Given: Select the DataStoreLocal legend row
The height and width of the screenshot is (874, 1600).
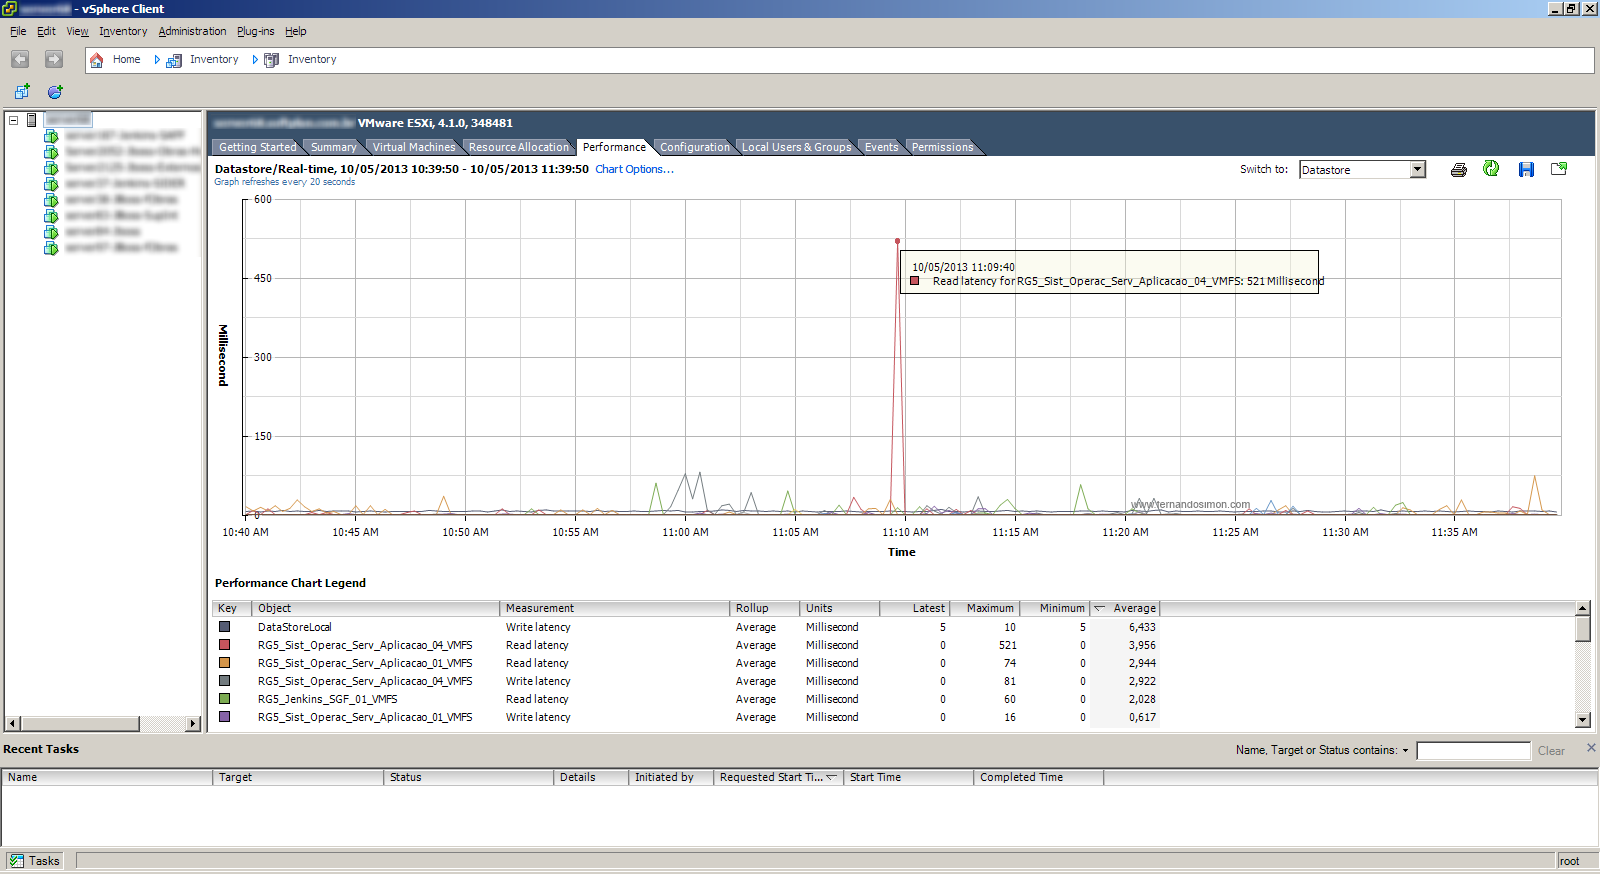Looking at the screenshot, I should (x=686, y=627).
